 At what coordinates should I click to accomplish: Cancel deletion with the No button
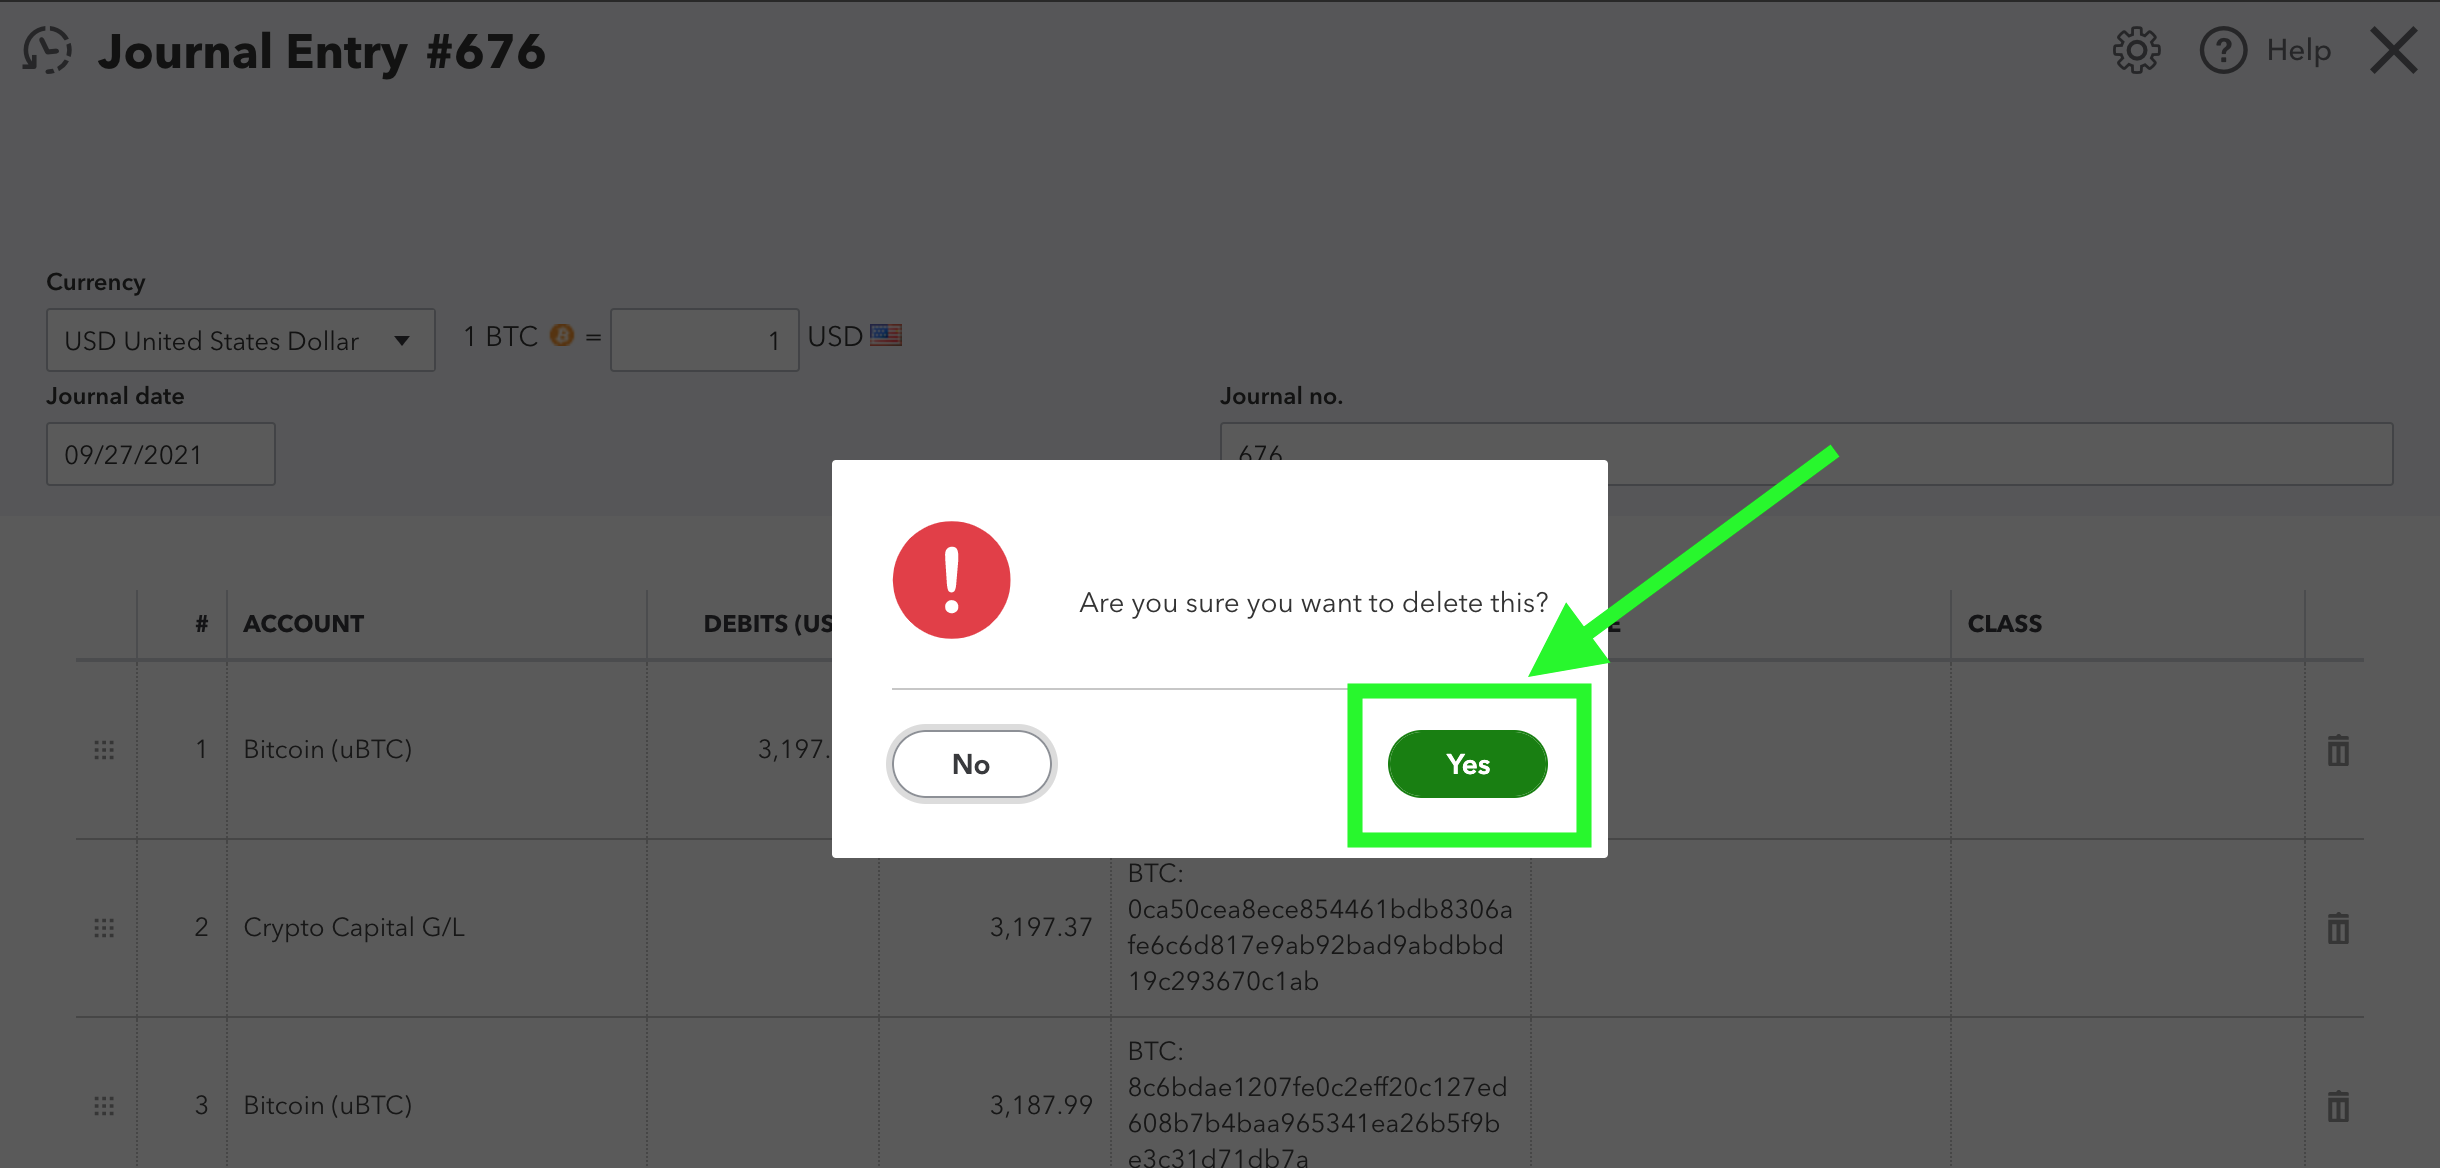click(971, 764)
